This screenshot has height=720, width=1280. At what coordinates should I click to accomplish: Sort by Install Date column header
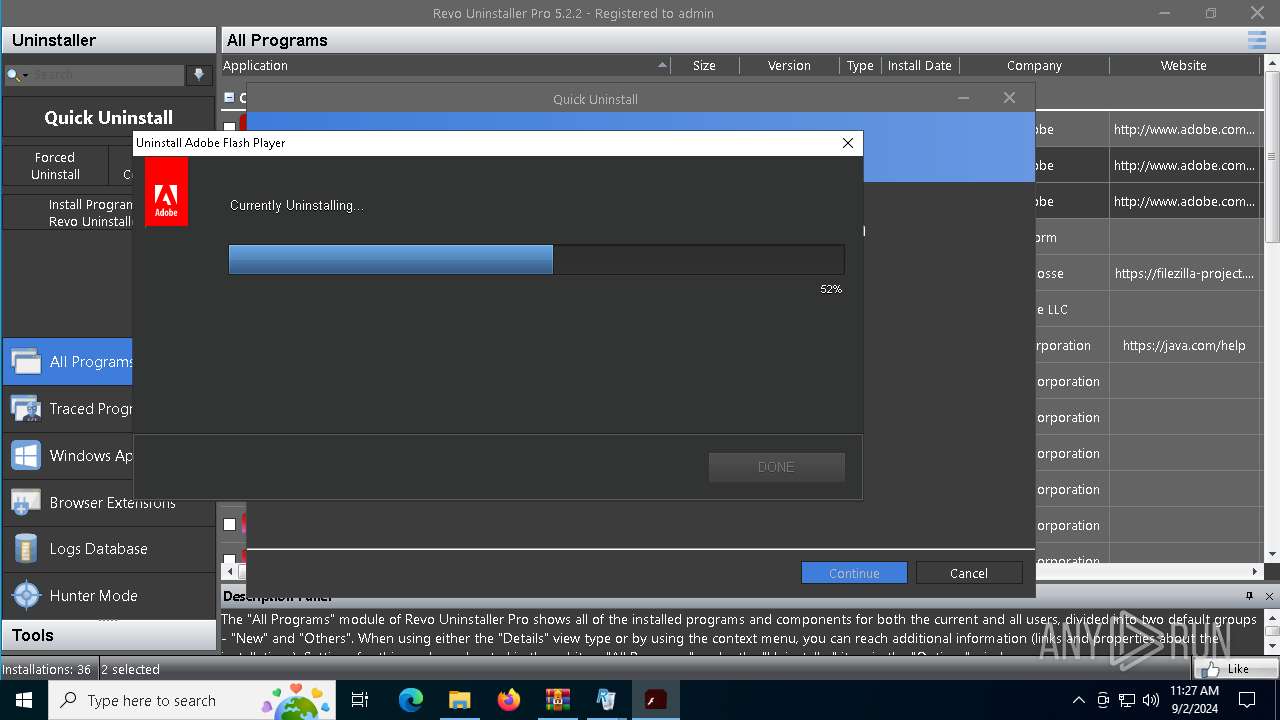click(920, 65)
